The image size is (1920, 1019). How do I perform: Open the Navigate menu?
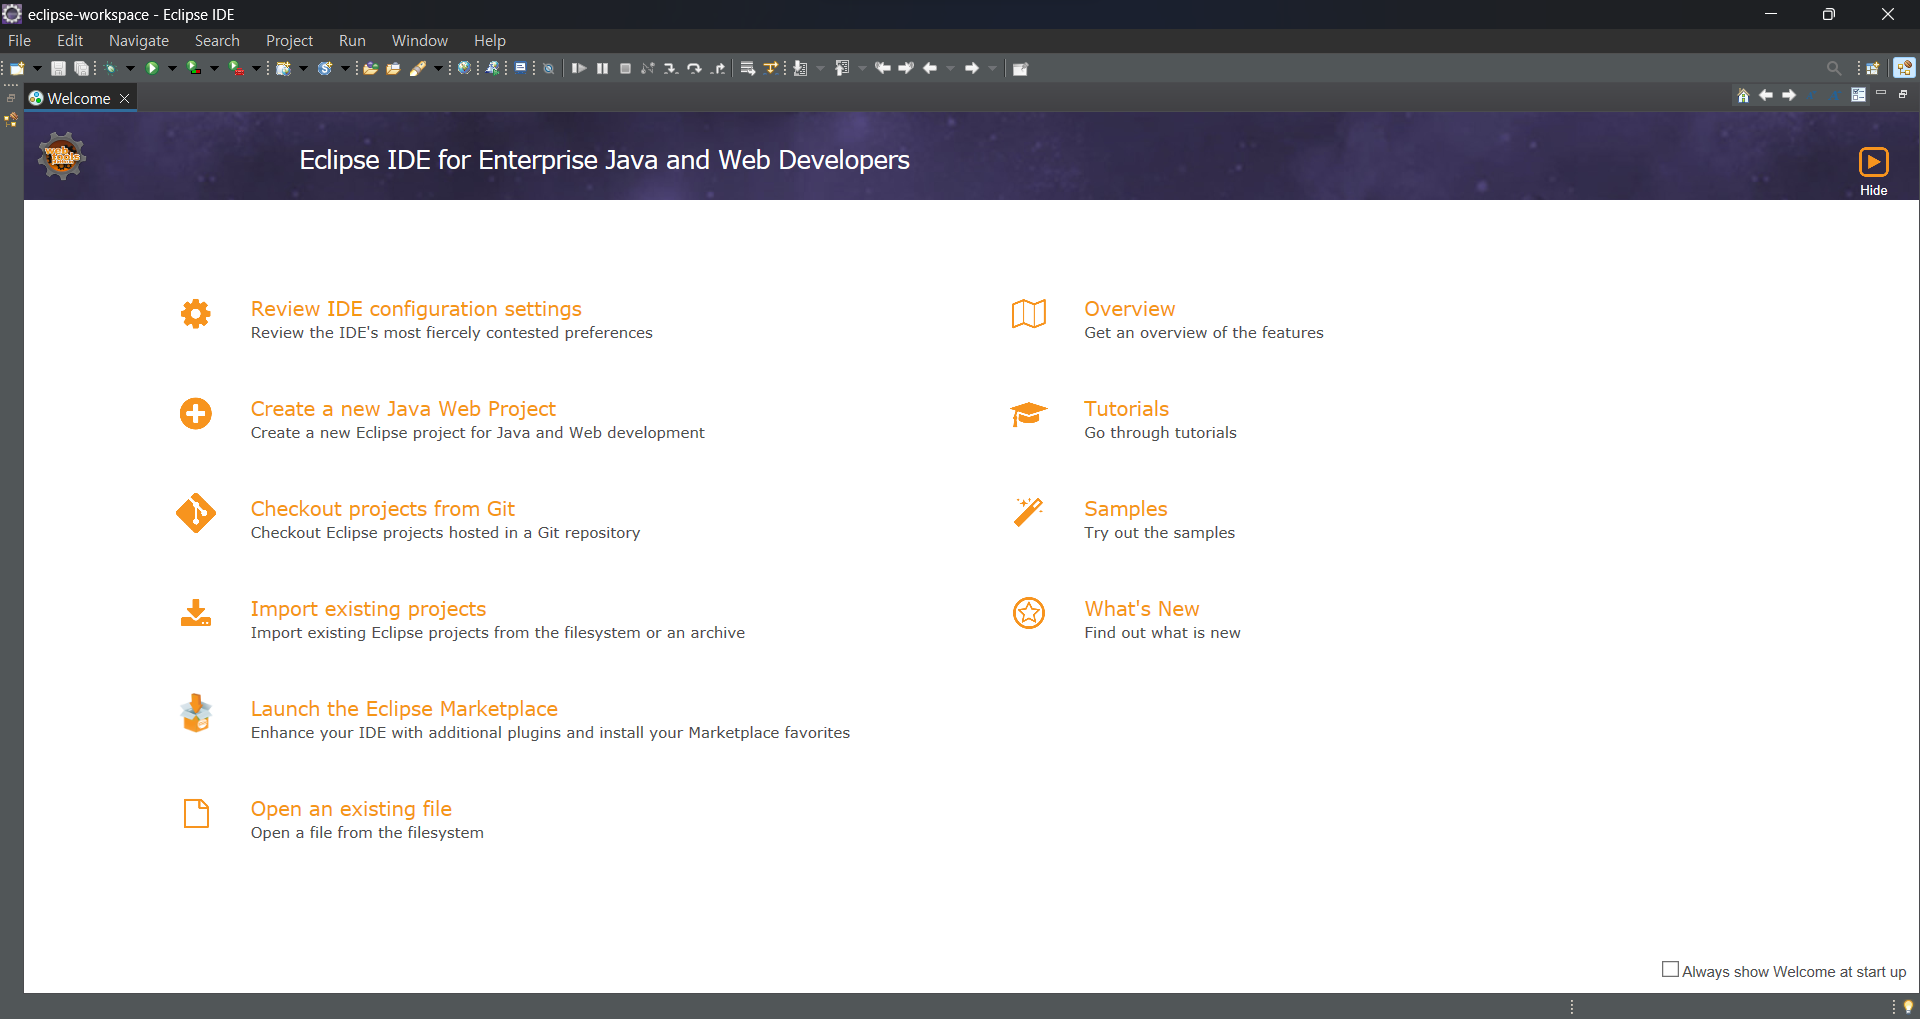pyautogui.click(x=139, y=40)
